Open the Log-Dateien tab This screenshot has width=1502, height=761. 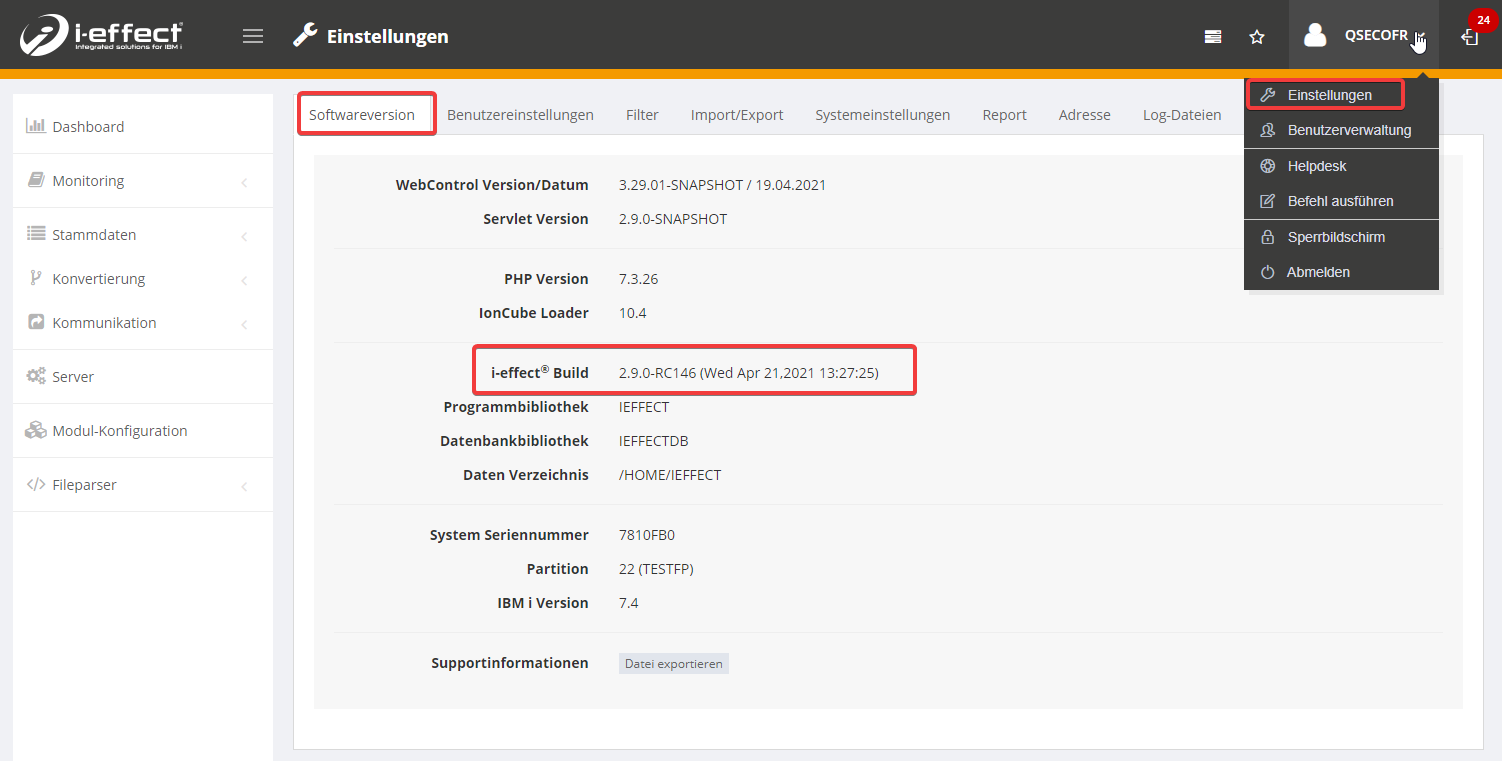(x=1181, y=115)
